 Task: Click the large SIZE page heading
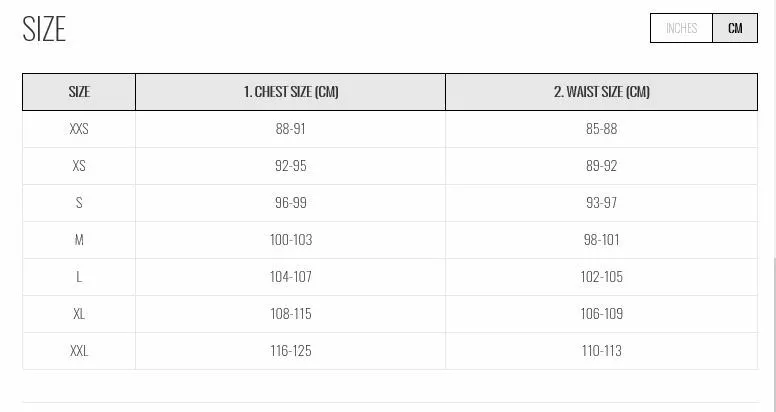click(44, 30)
